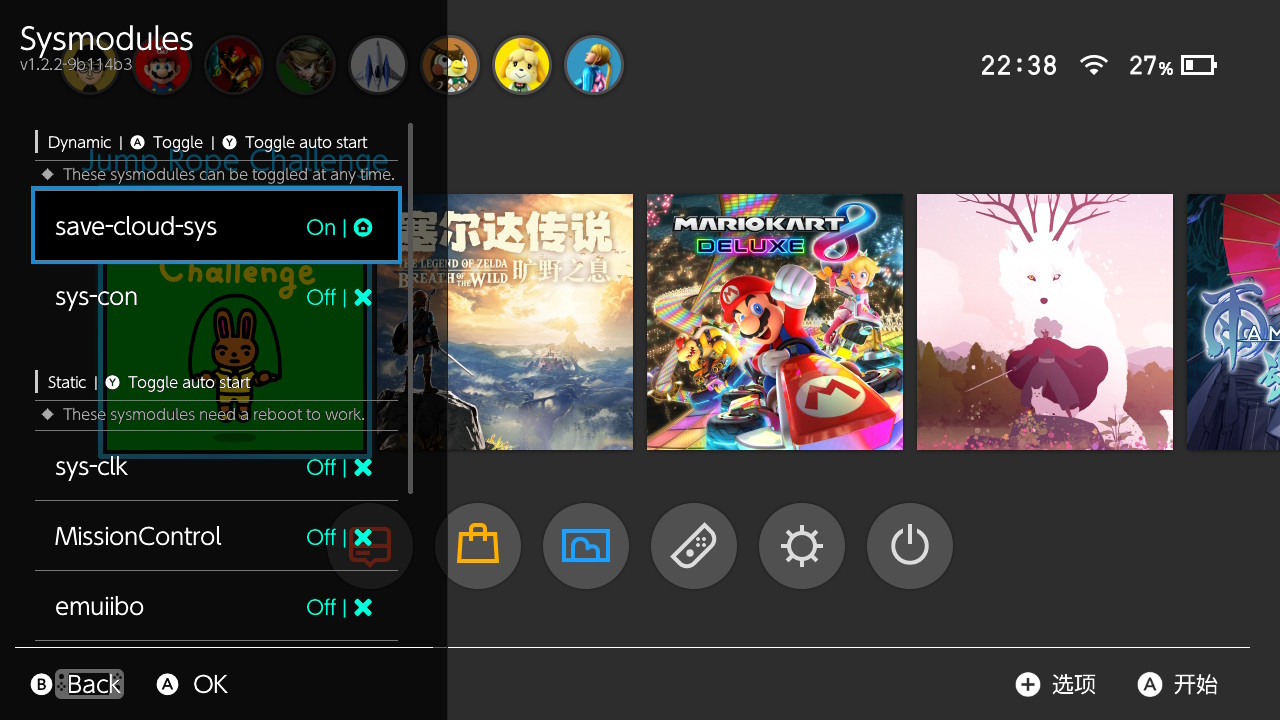The image size is (1280, 720).
Task: Click the B button glyph beside Back
Action: [x=42, y=684]
